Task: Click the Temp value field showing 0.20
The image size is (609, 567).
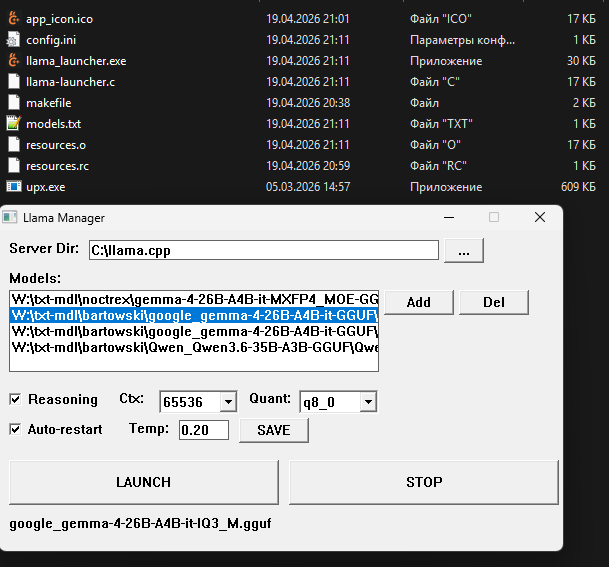Action: click(204, 430)
